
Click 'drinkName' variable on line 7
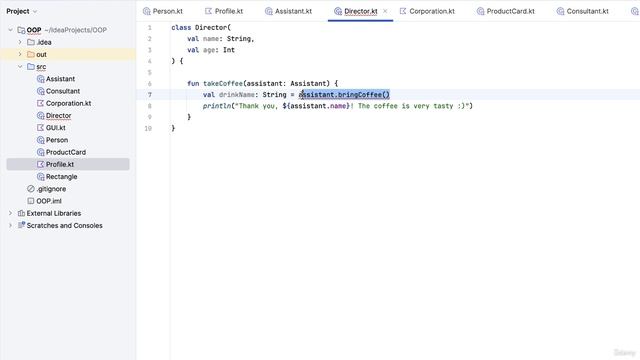pos(237,95)
